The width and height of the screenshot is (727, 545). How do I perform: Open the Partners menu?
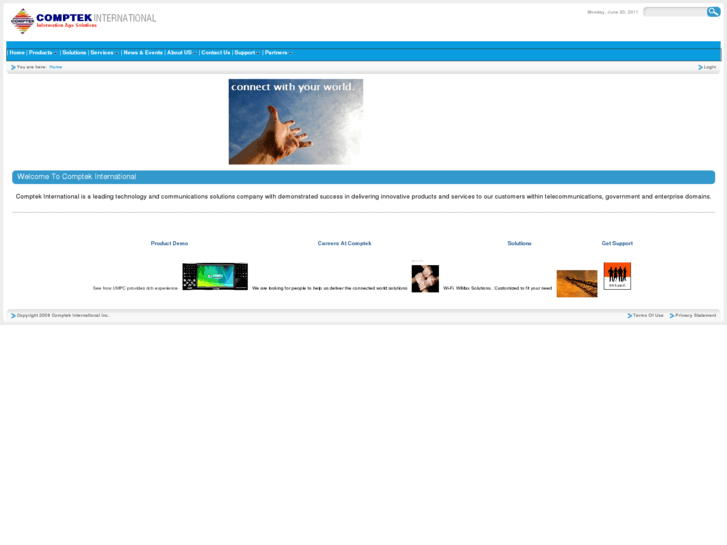tap(276, 53)
